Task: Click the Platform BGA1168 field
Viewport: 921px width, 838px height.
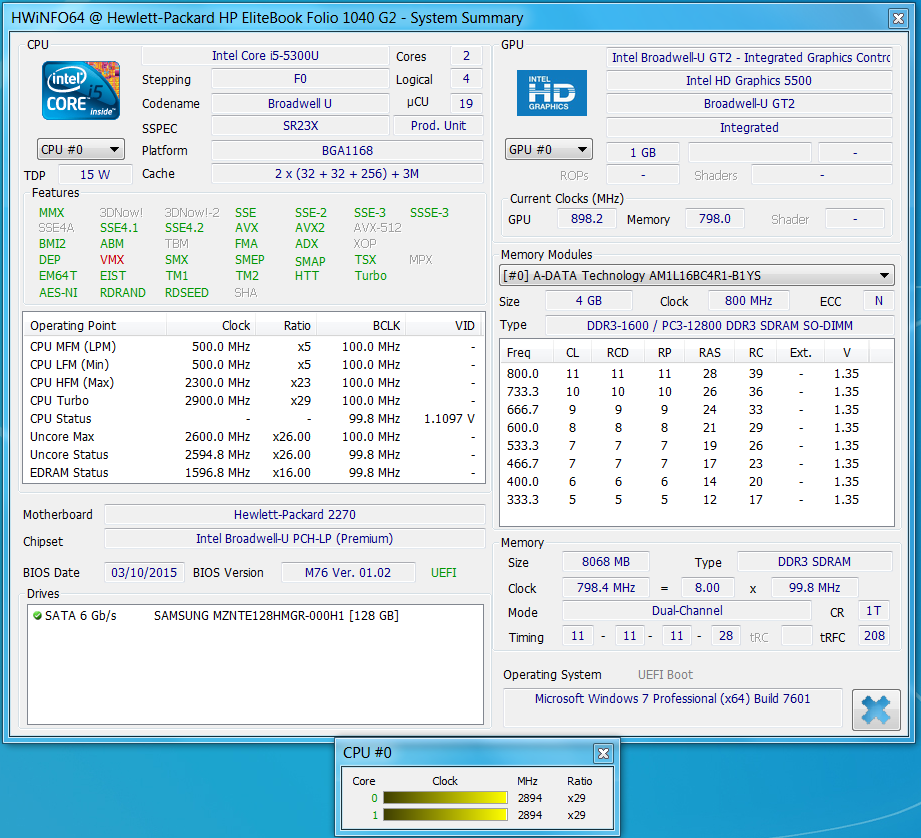Action: 347,150
